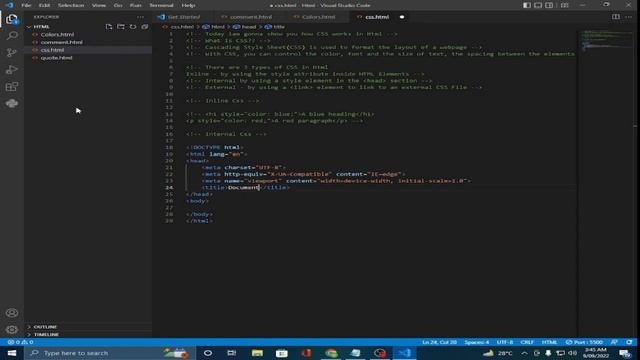Open feedback icon in status bar
Image resolution: width=640 pixels, height=360 pixels.
click(x=614, y=342)
